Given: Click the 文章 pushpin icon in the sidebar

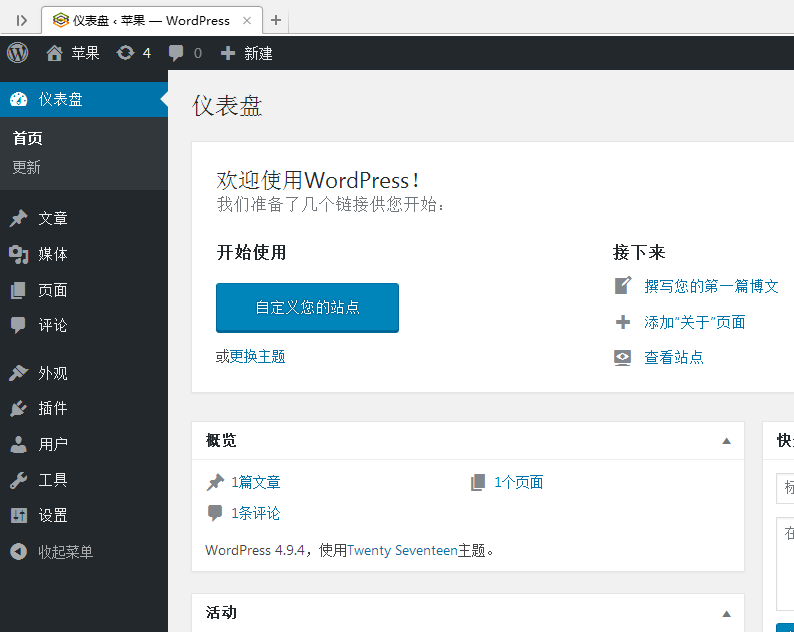Looking at the screenshot, I should tap(19, 218).
